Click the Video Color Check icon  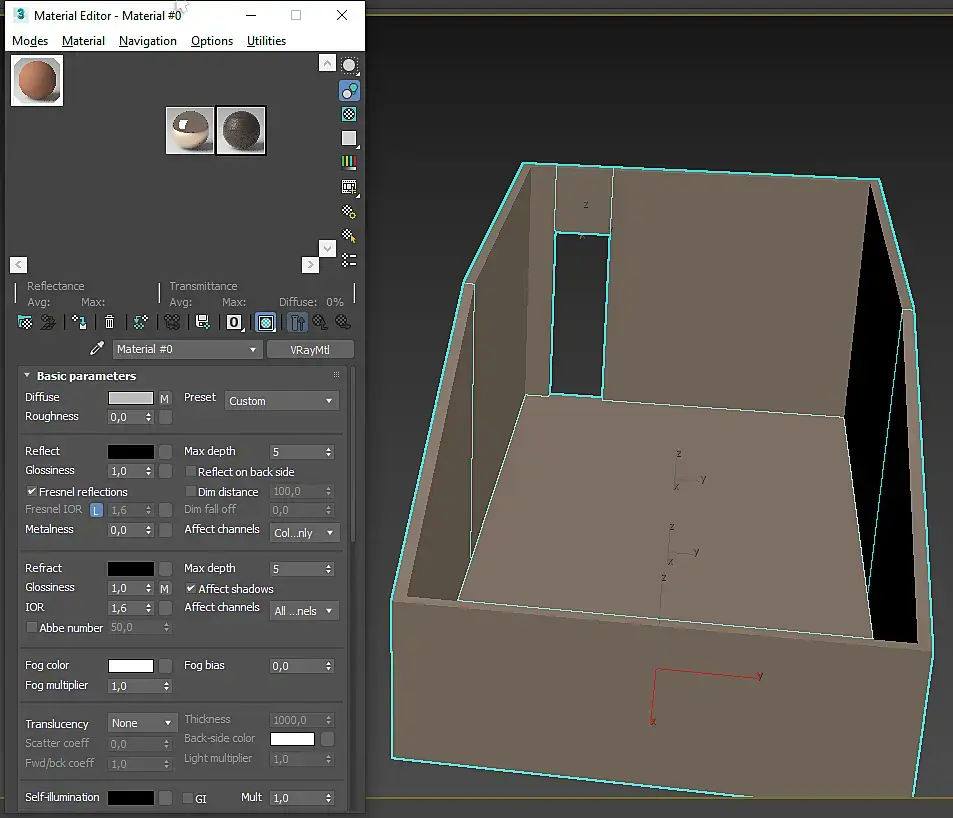349,162
